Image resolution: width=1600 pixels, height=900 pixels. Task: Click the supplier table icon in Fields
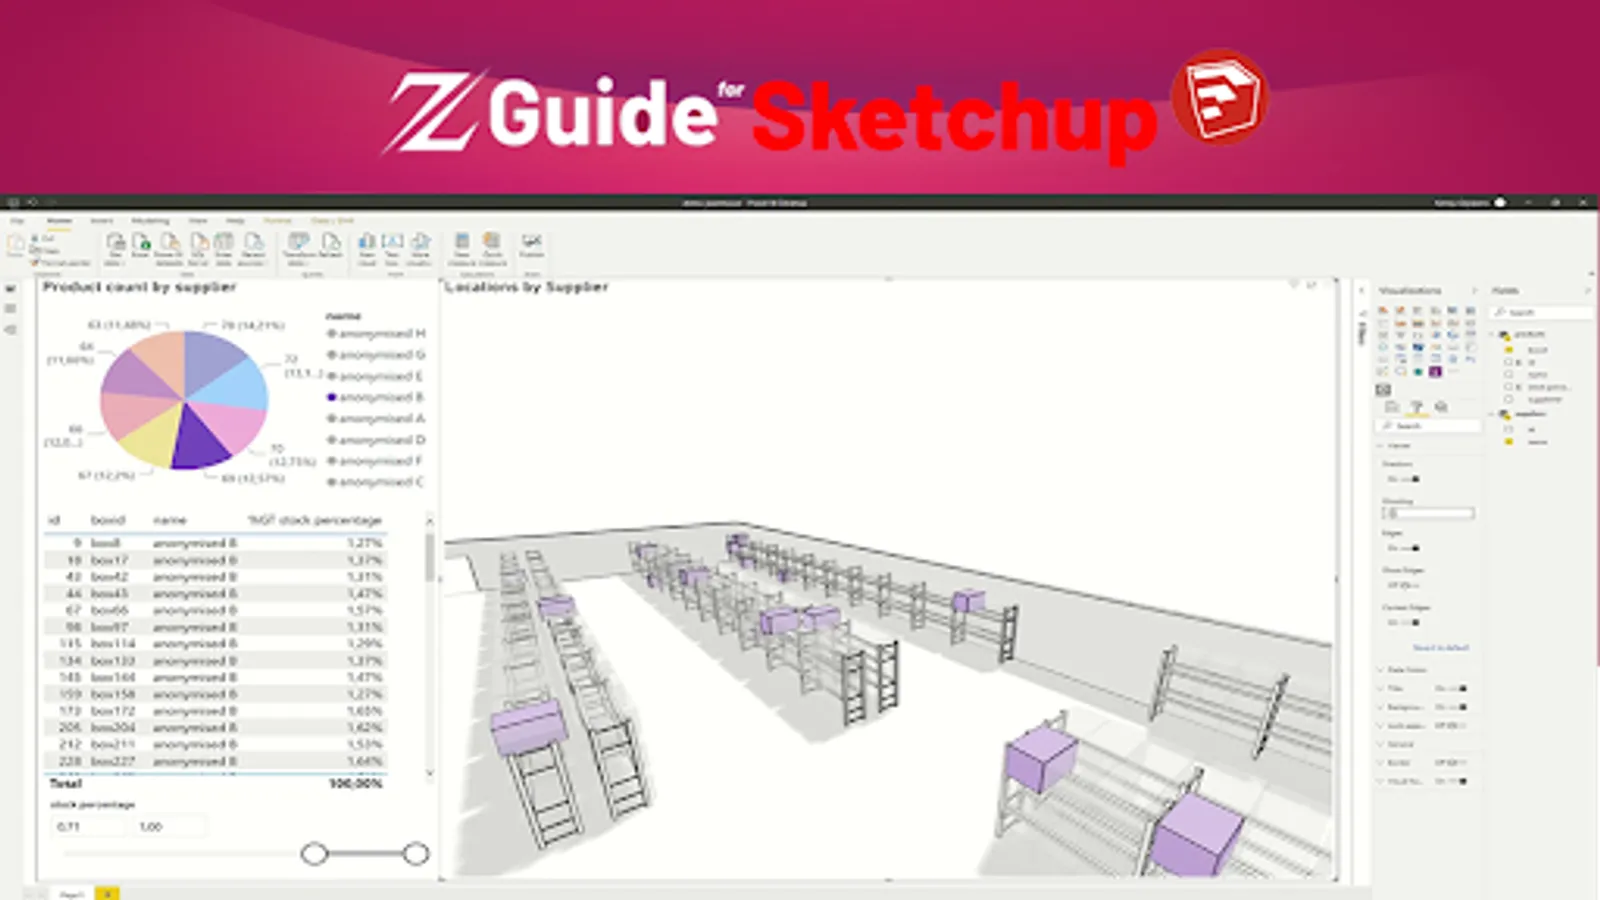[x=1504, y=414]
